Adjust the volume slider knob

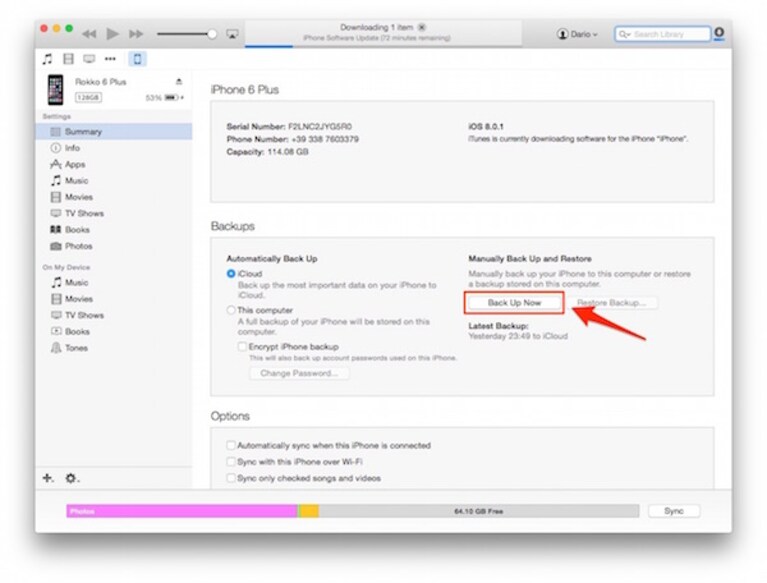212,34
